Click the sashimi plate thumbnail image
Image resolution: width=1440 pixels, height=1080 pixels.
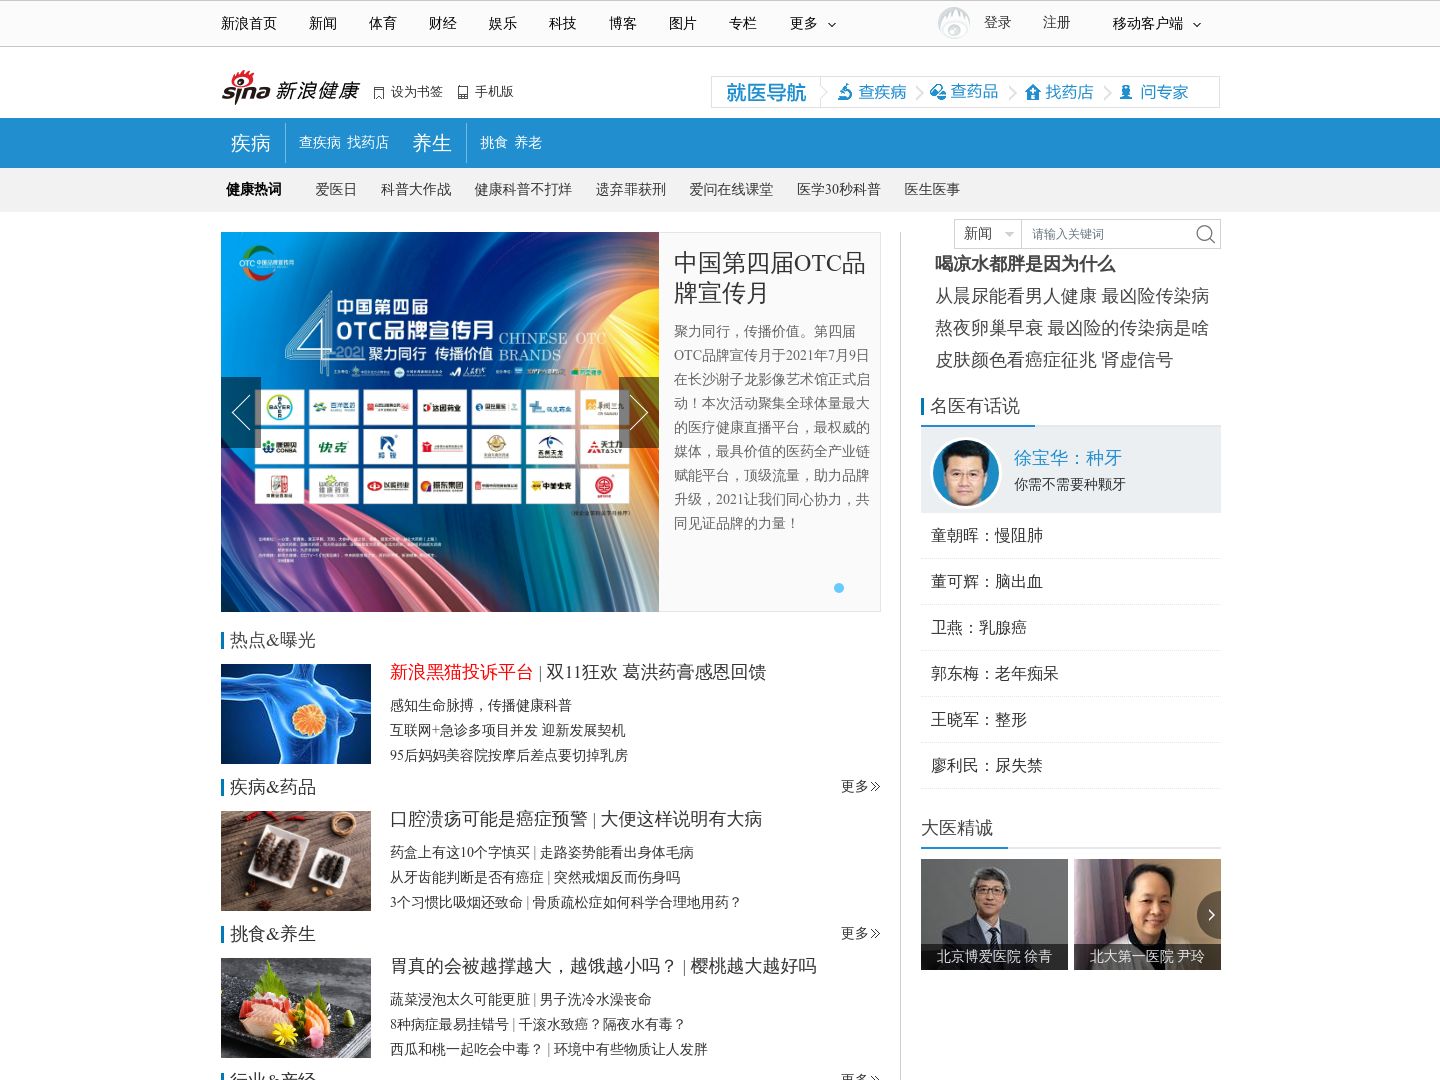click(x=296, y=1008)
